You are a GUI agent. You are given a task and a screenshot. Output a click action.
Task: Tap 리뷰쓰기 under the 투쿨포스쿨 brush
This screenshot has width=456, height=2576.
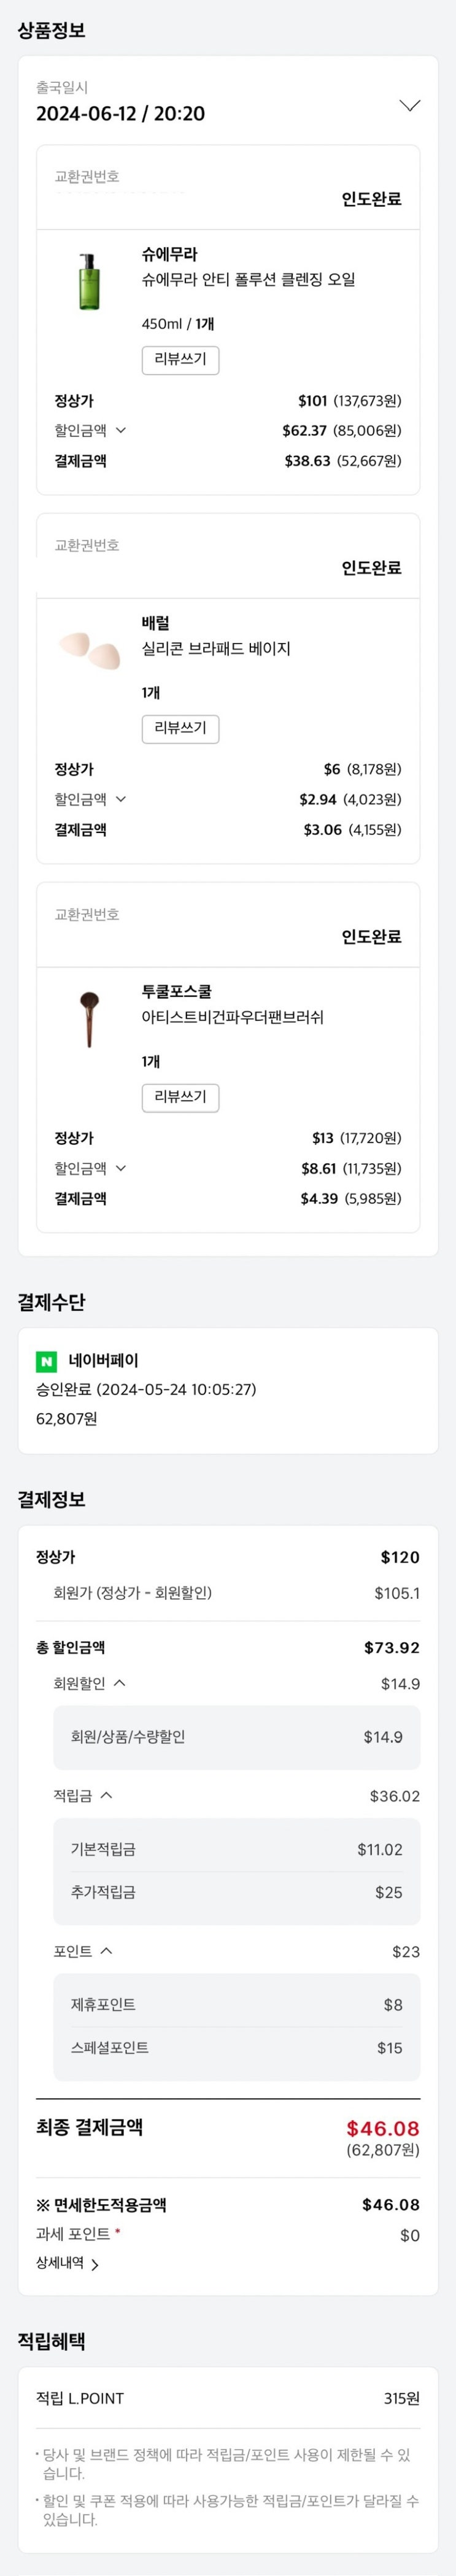[x=180, y=1097]
